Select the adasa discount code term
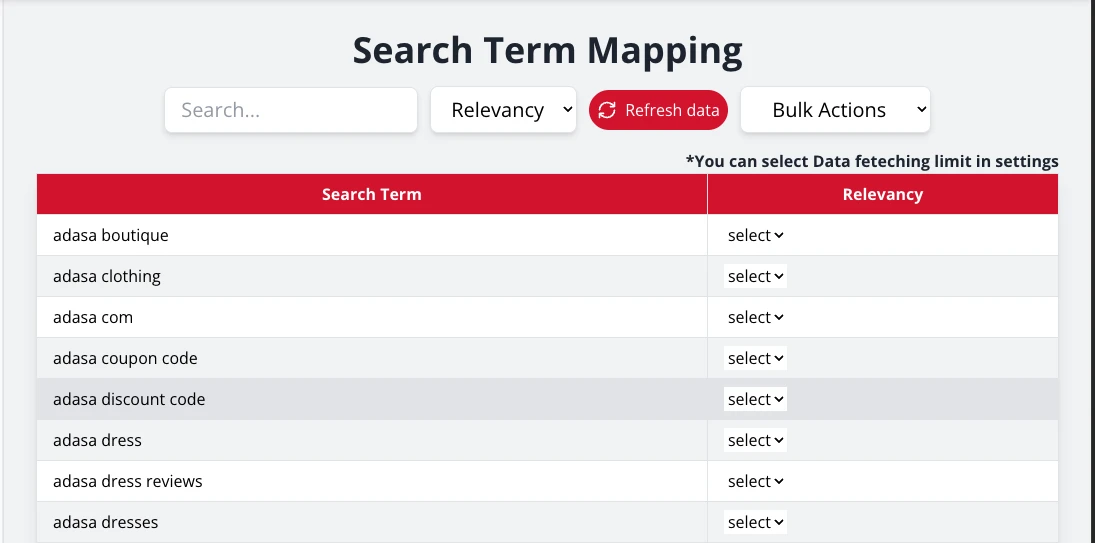 pyautogui.click(x=129, y=400)
